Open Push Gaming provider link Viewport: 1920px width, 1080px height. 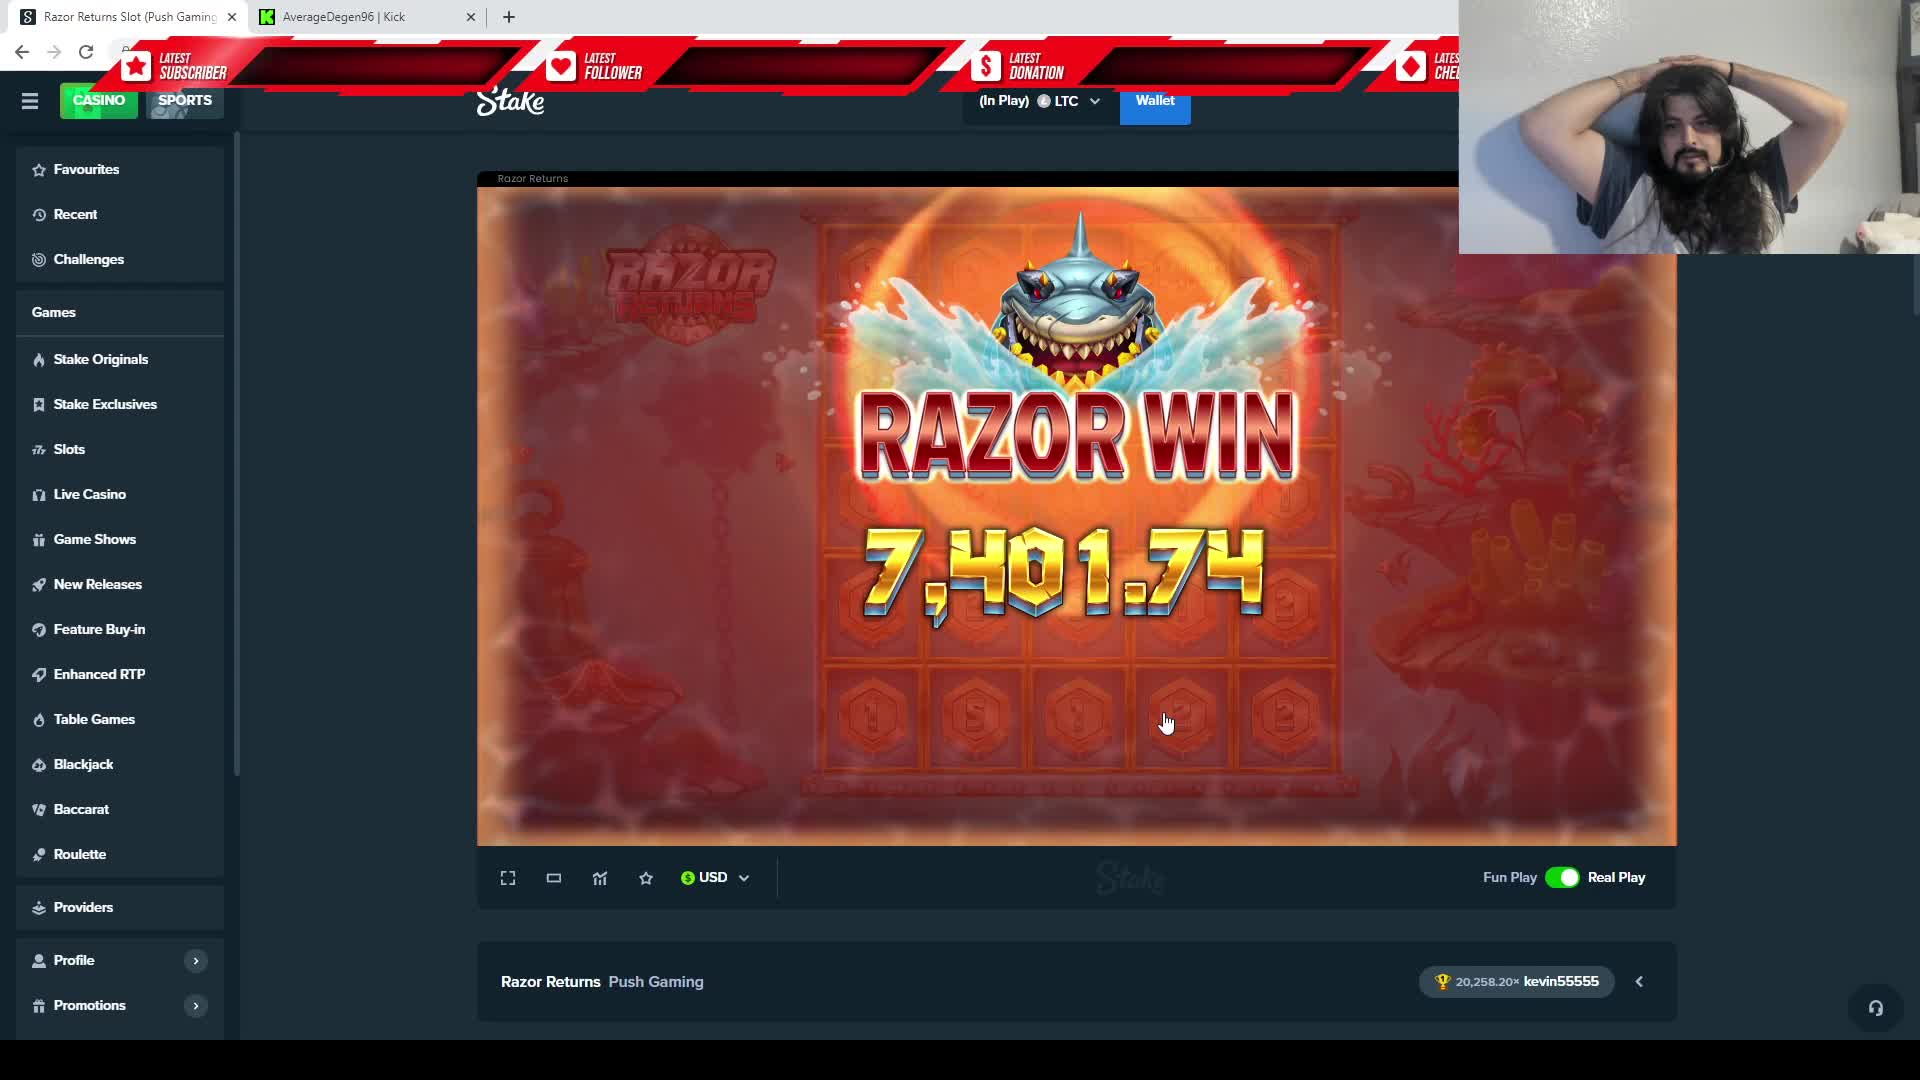point(656,982)
